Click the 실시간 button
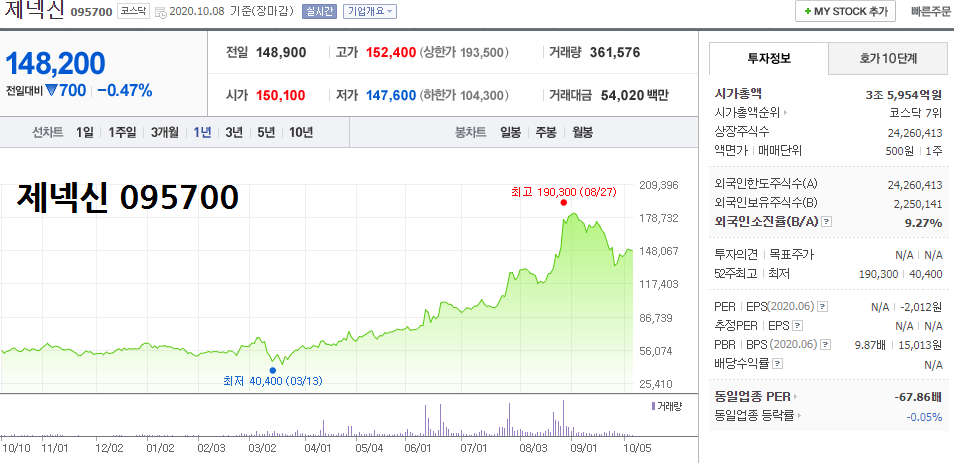The height and width of the screenshot is (463, 954). pos(319,12)
